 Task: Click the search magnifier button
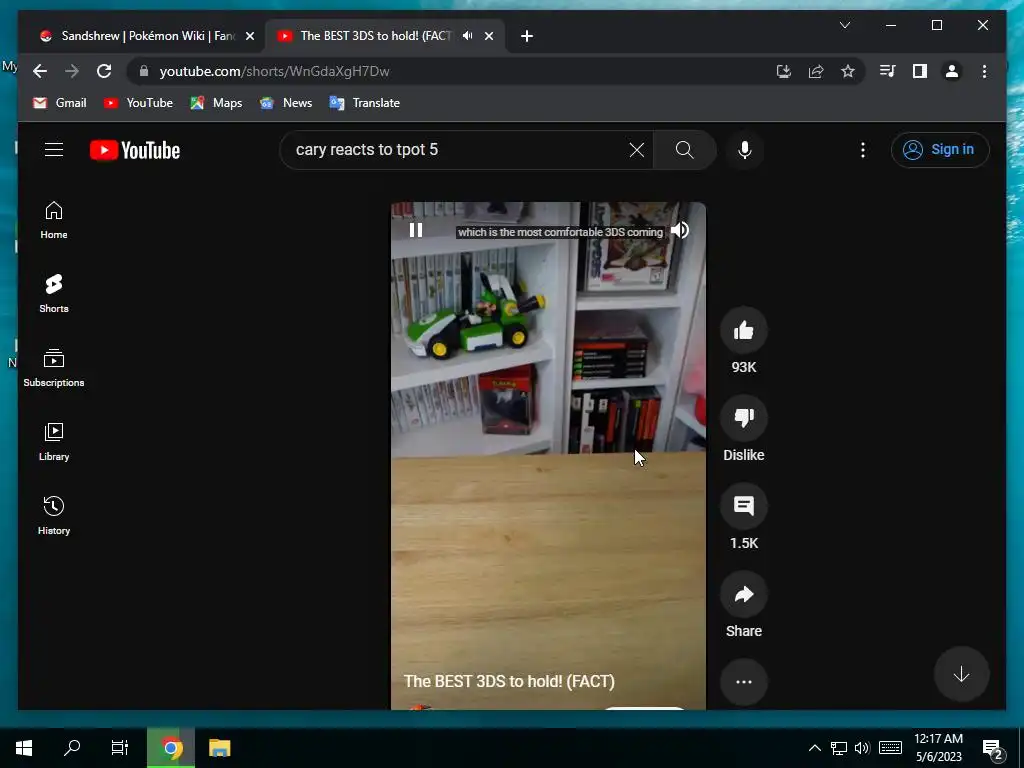point(684,150)
